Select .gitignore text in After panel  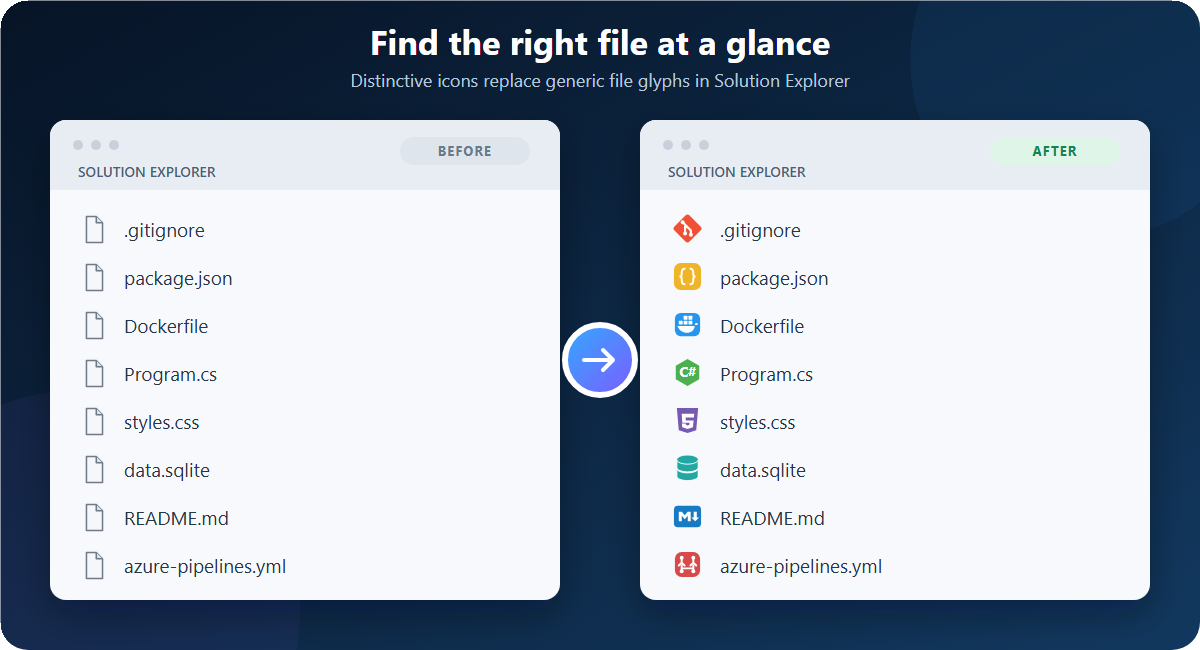760,231
